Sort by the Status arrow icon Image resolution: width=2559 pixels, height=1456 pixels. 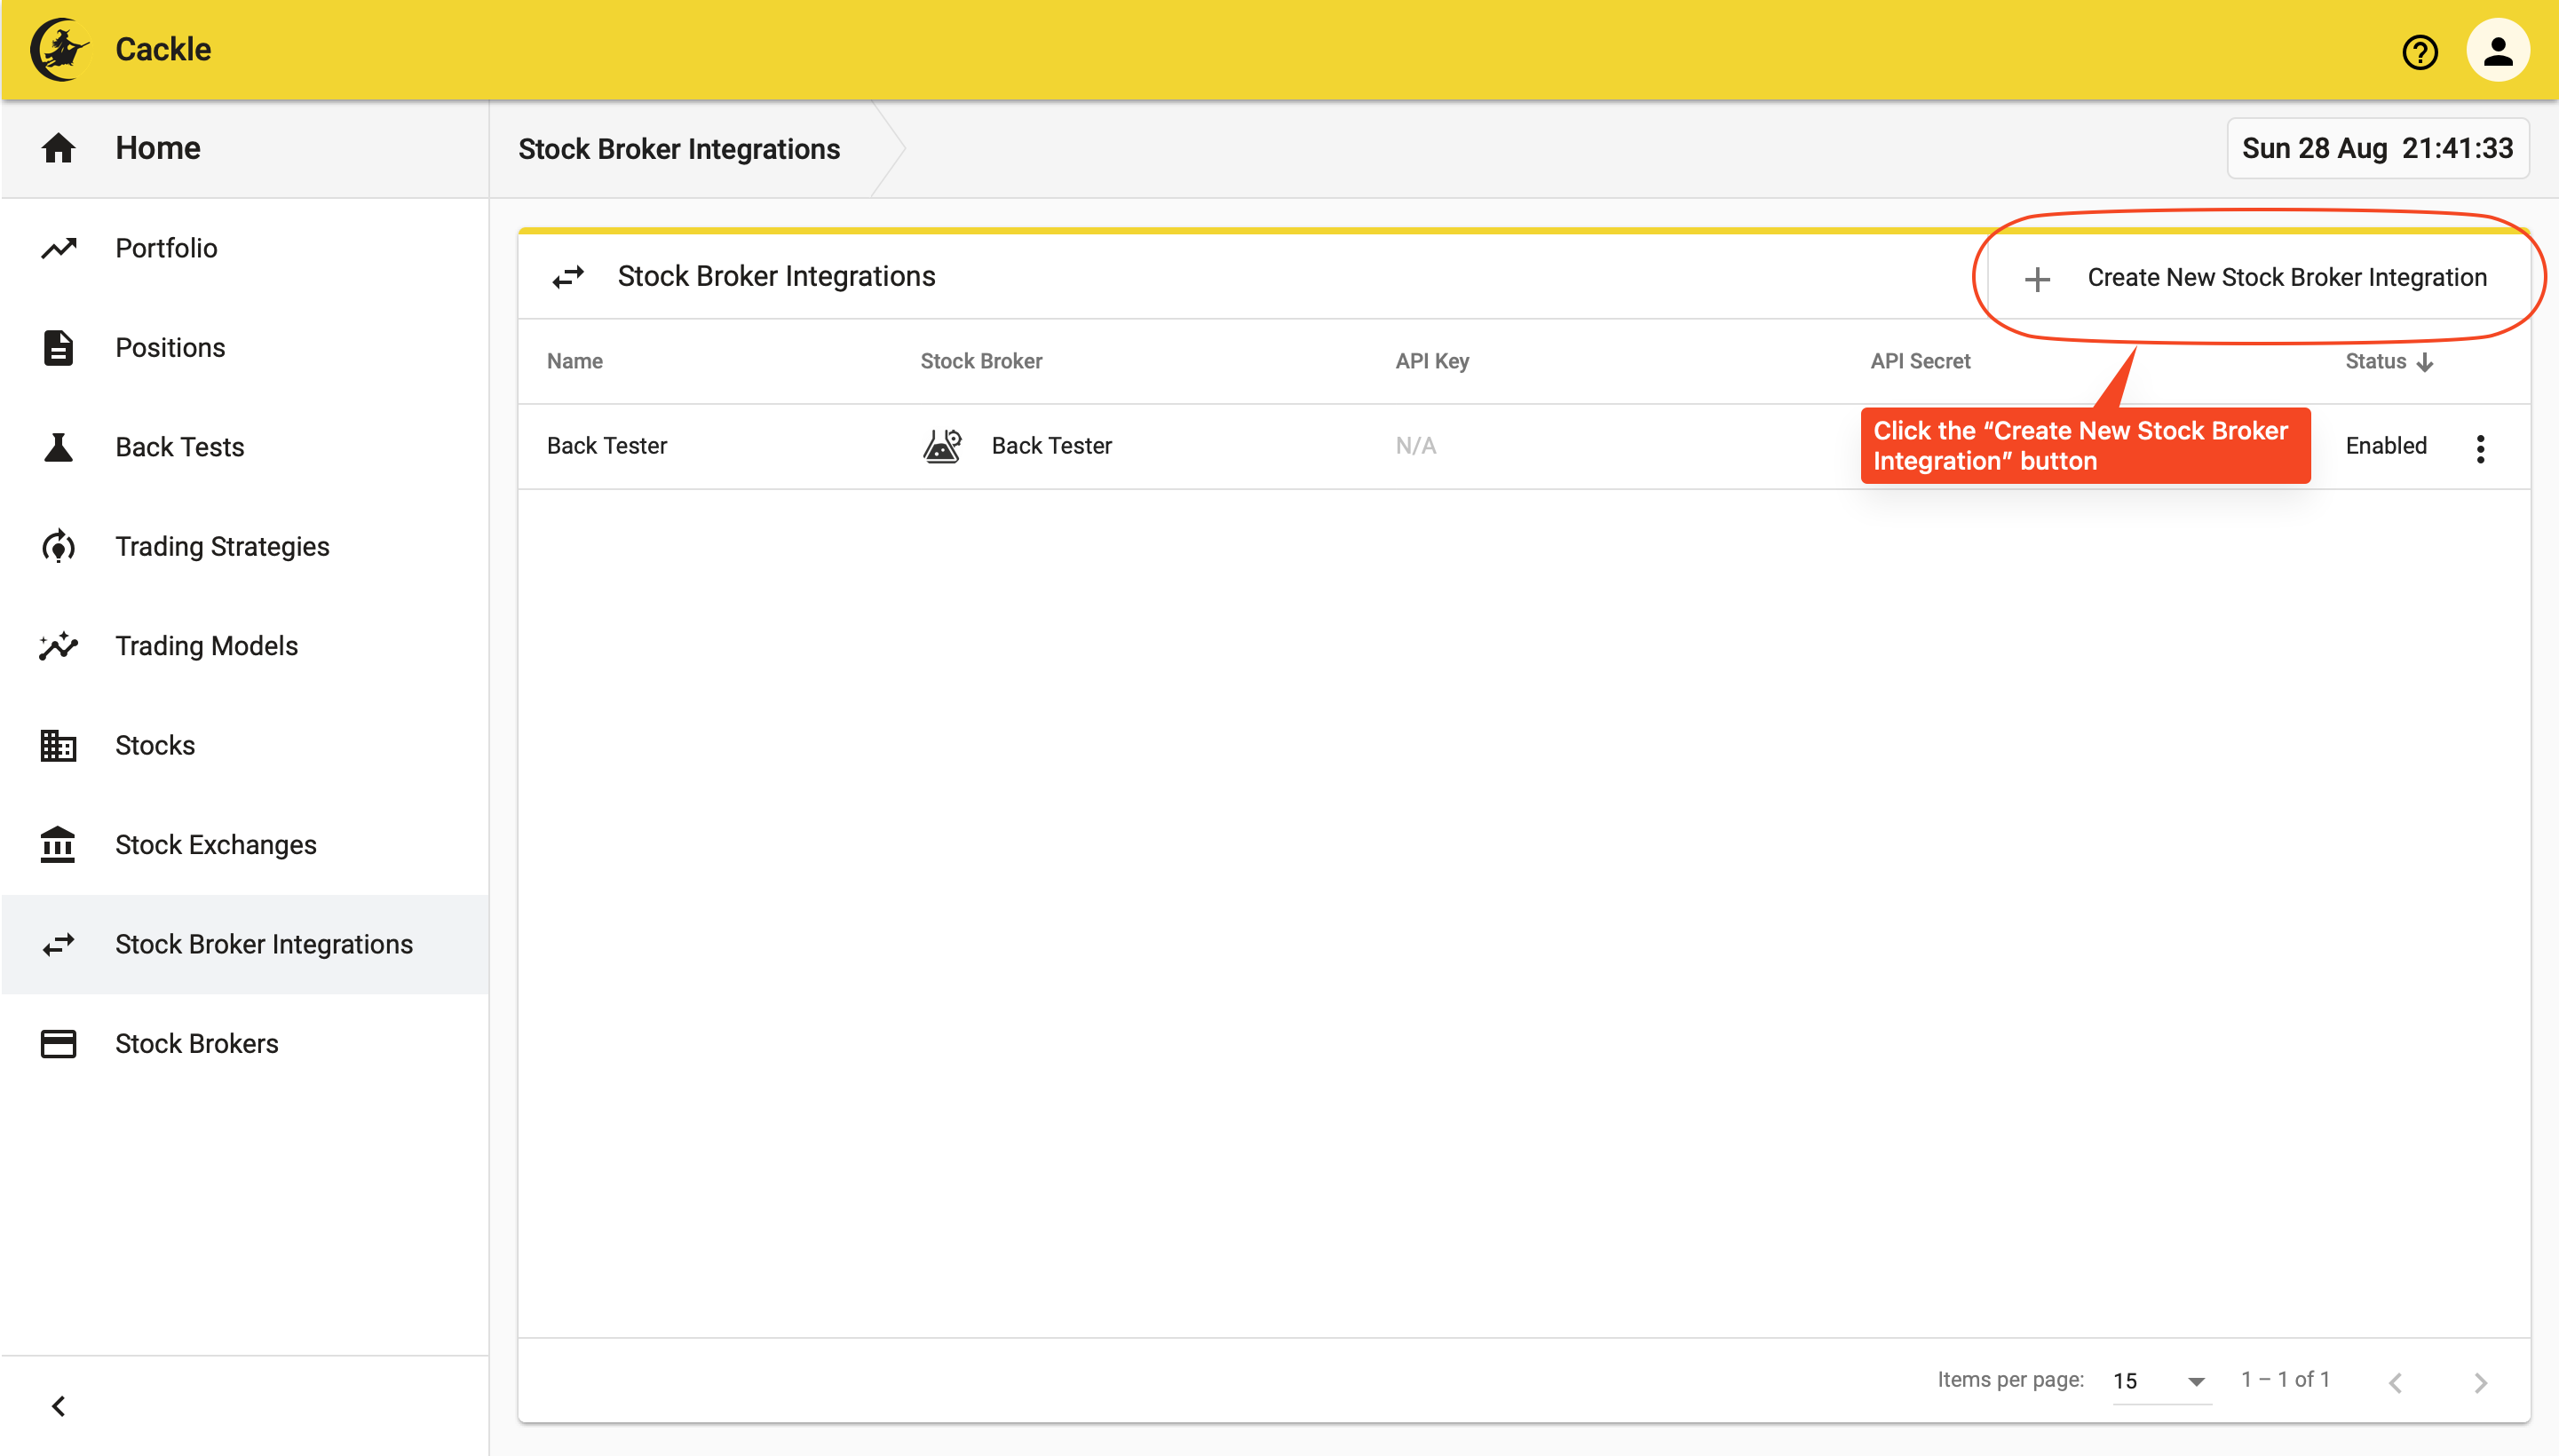[2424, 362]
